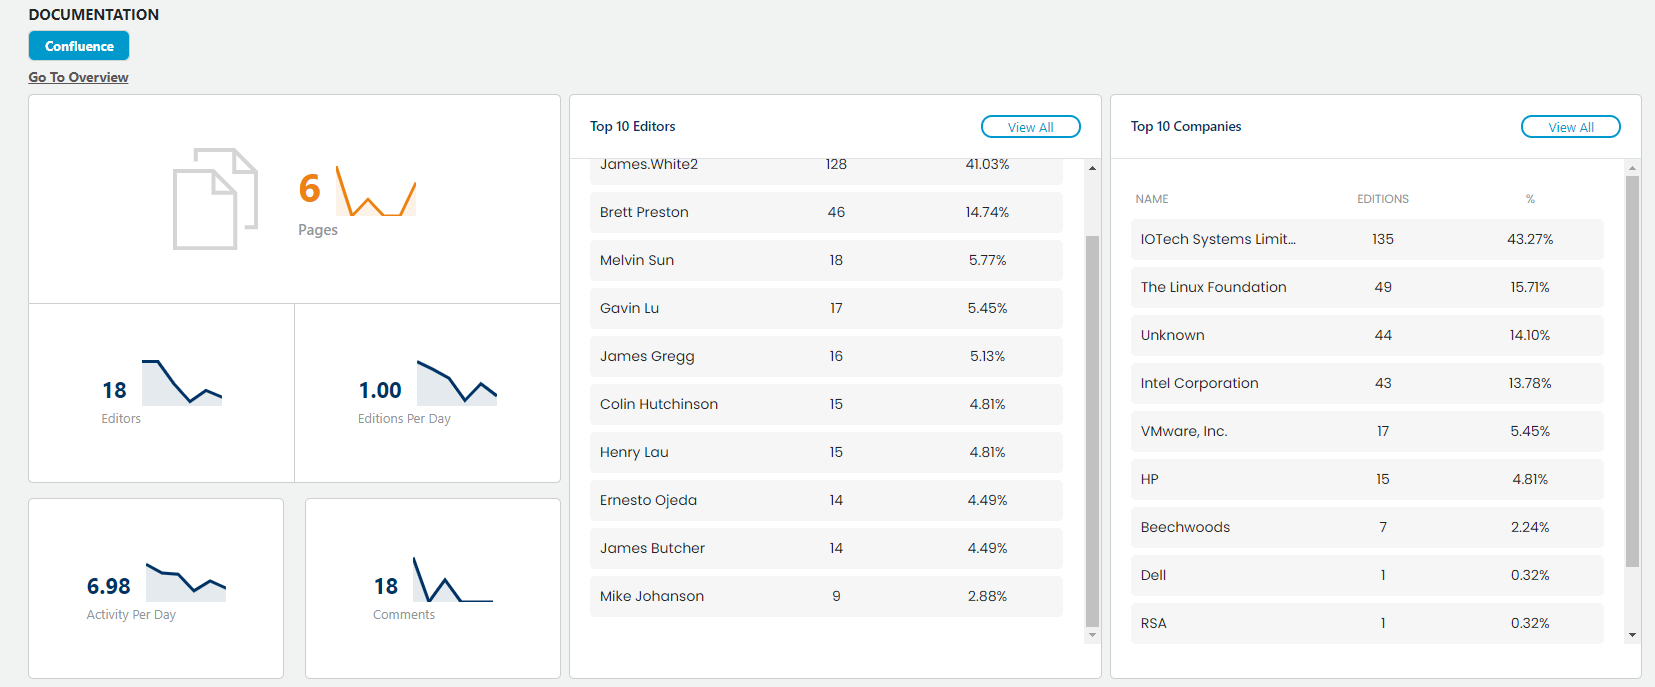Click the NAME column header
The width and height of the screenshot is (1655, 687).
[x=1151, y=199]
